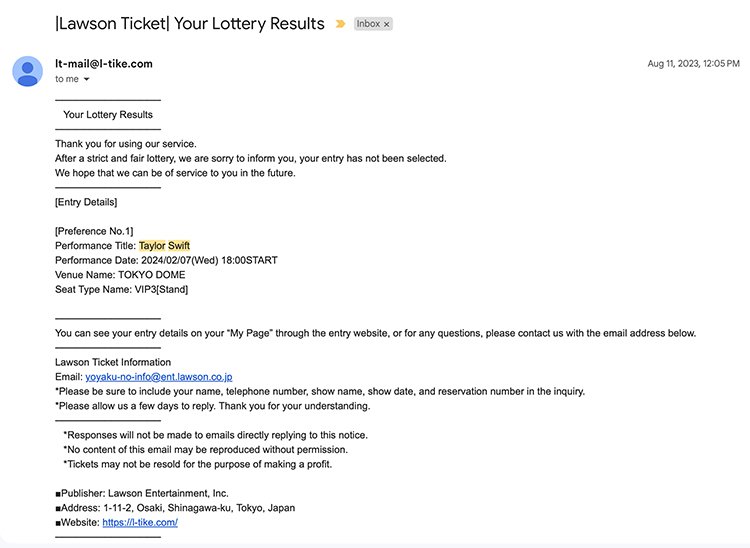Viewport: 750px width, 548px height.
Task: Click the email subject heading text
Action: click(190, 24)
